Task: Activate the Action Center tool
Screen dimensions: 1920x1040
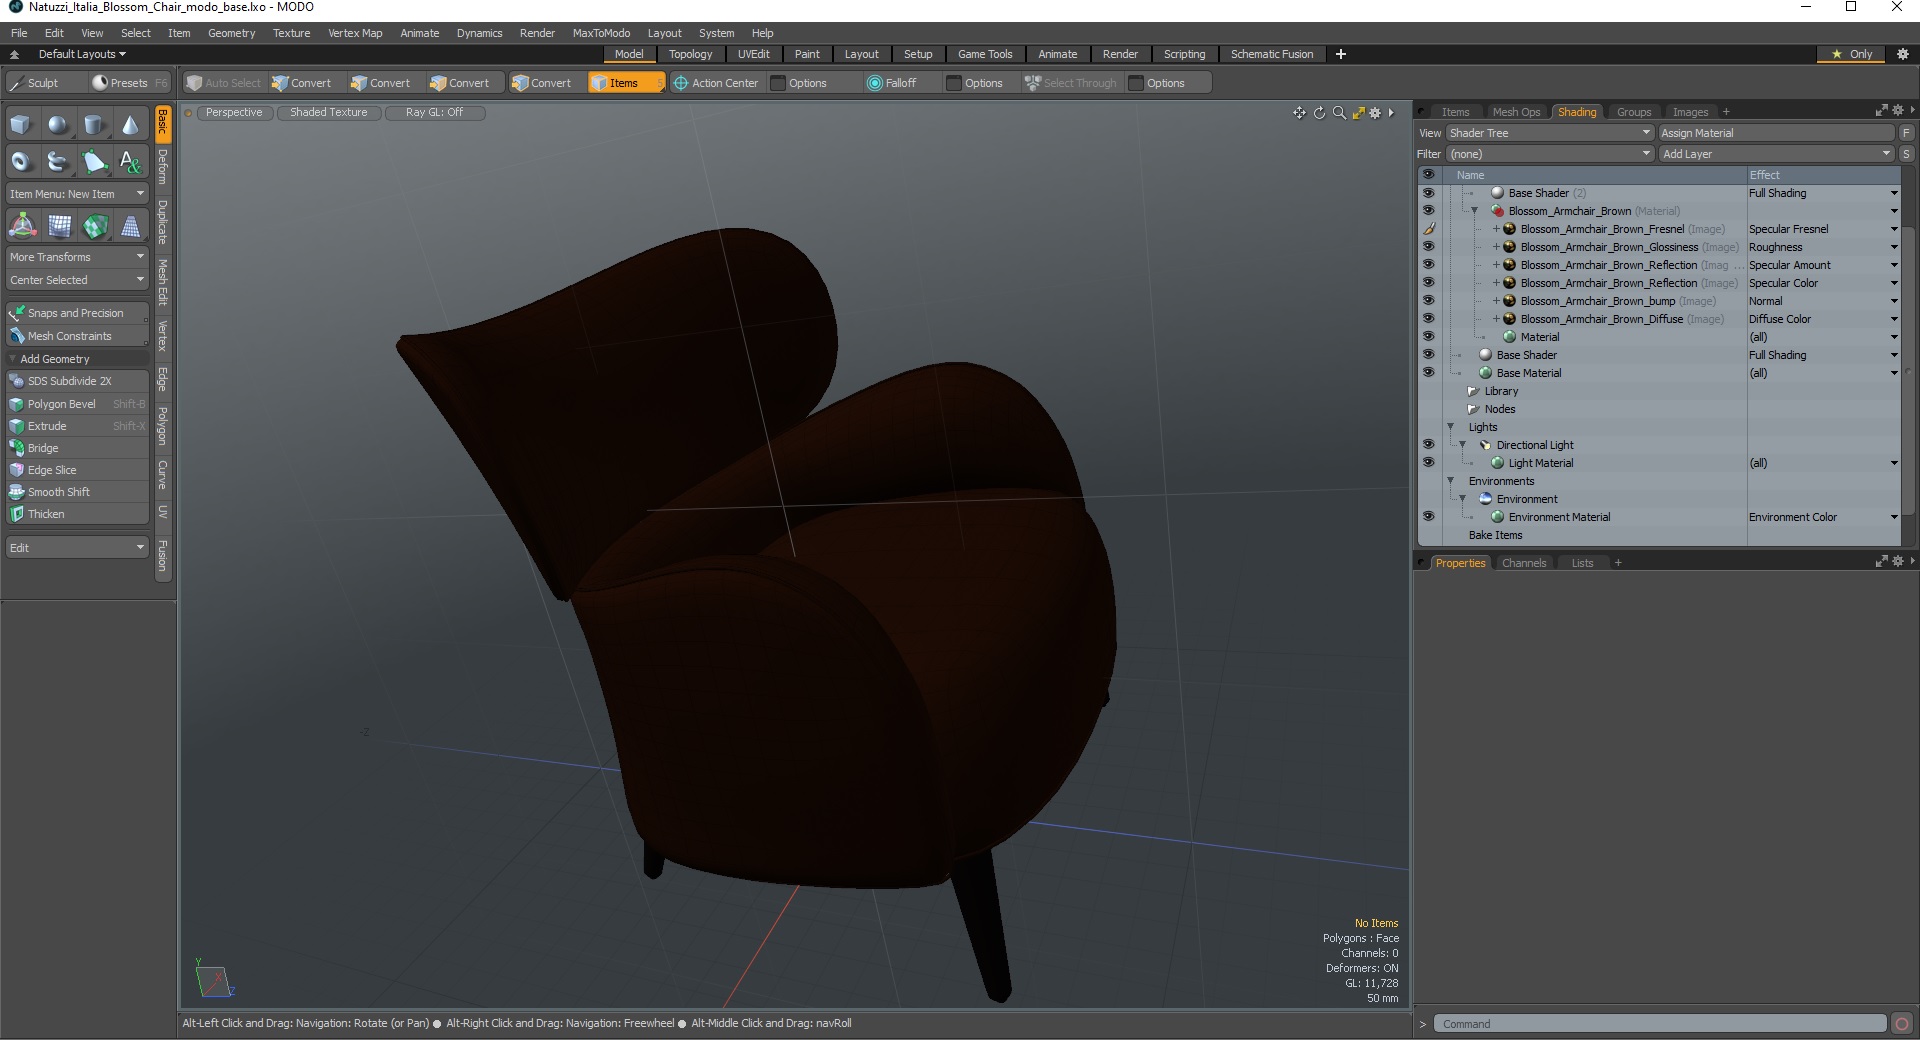Action: coord(716,83)
